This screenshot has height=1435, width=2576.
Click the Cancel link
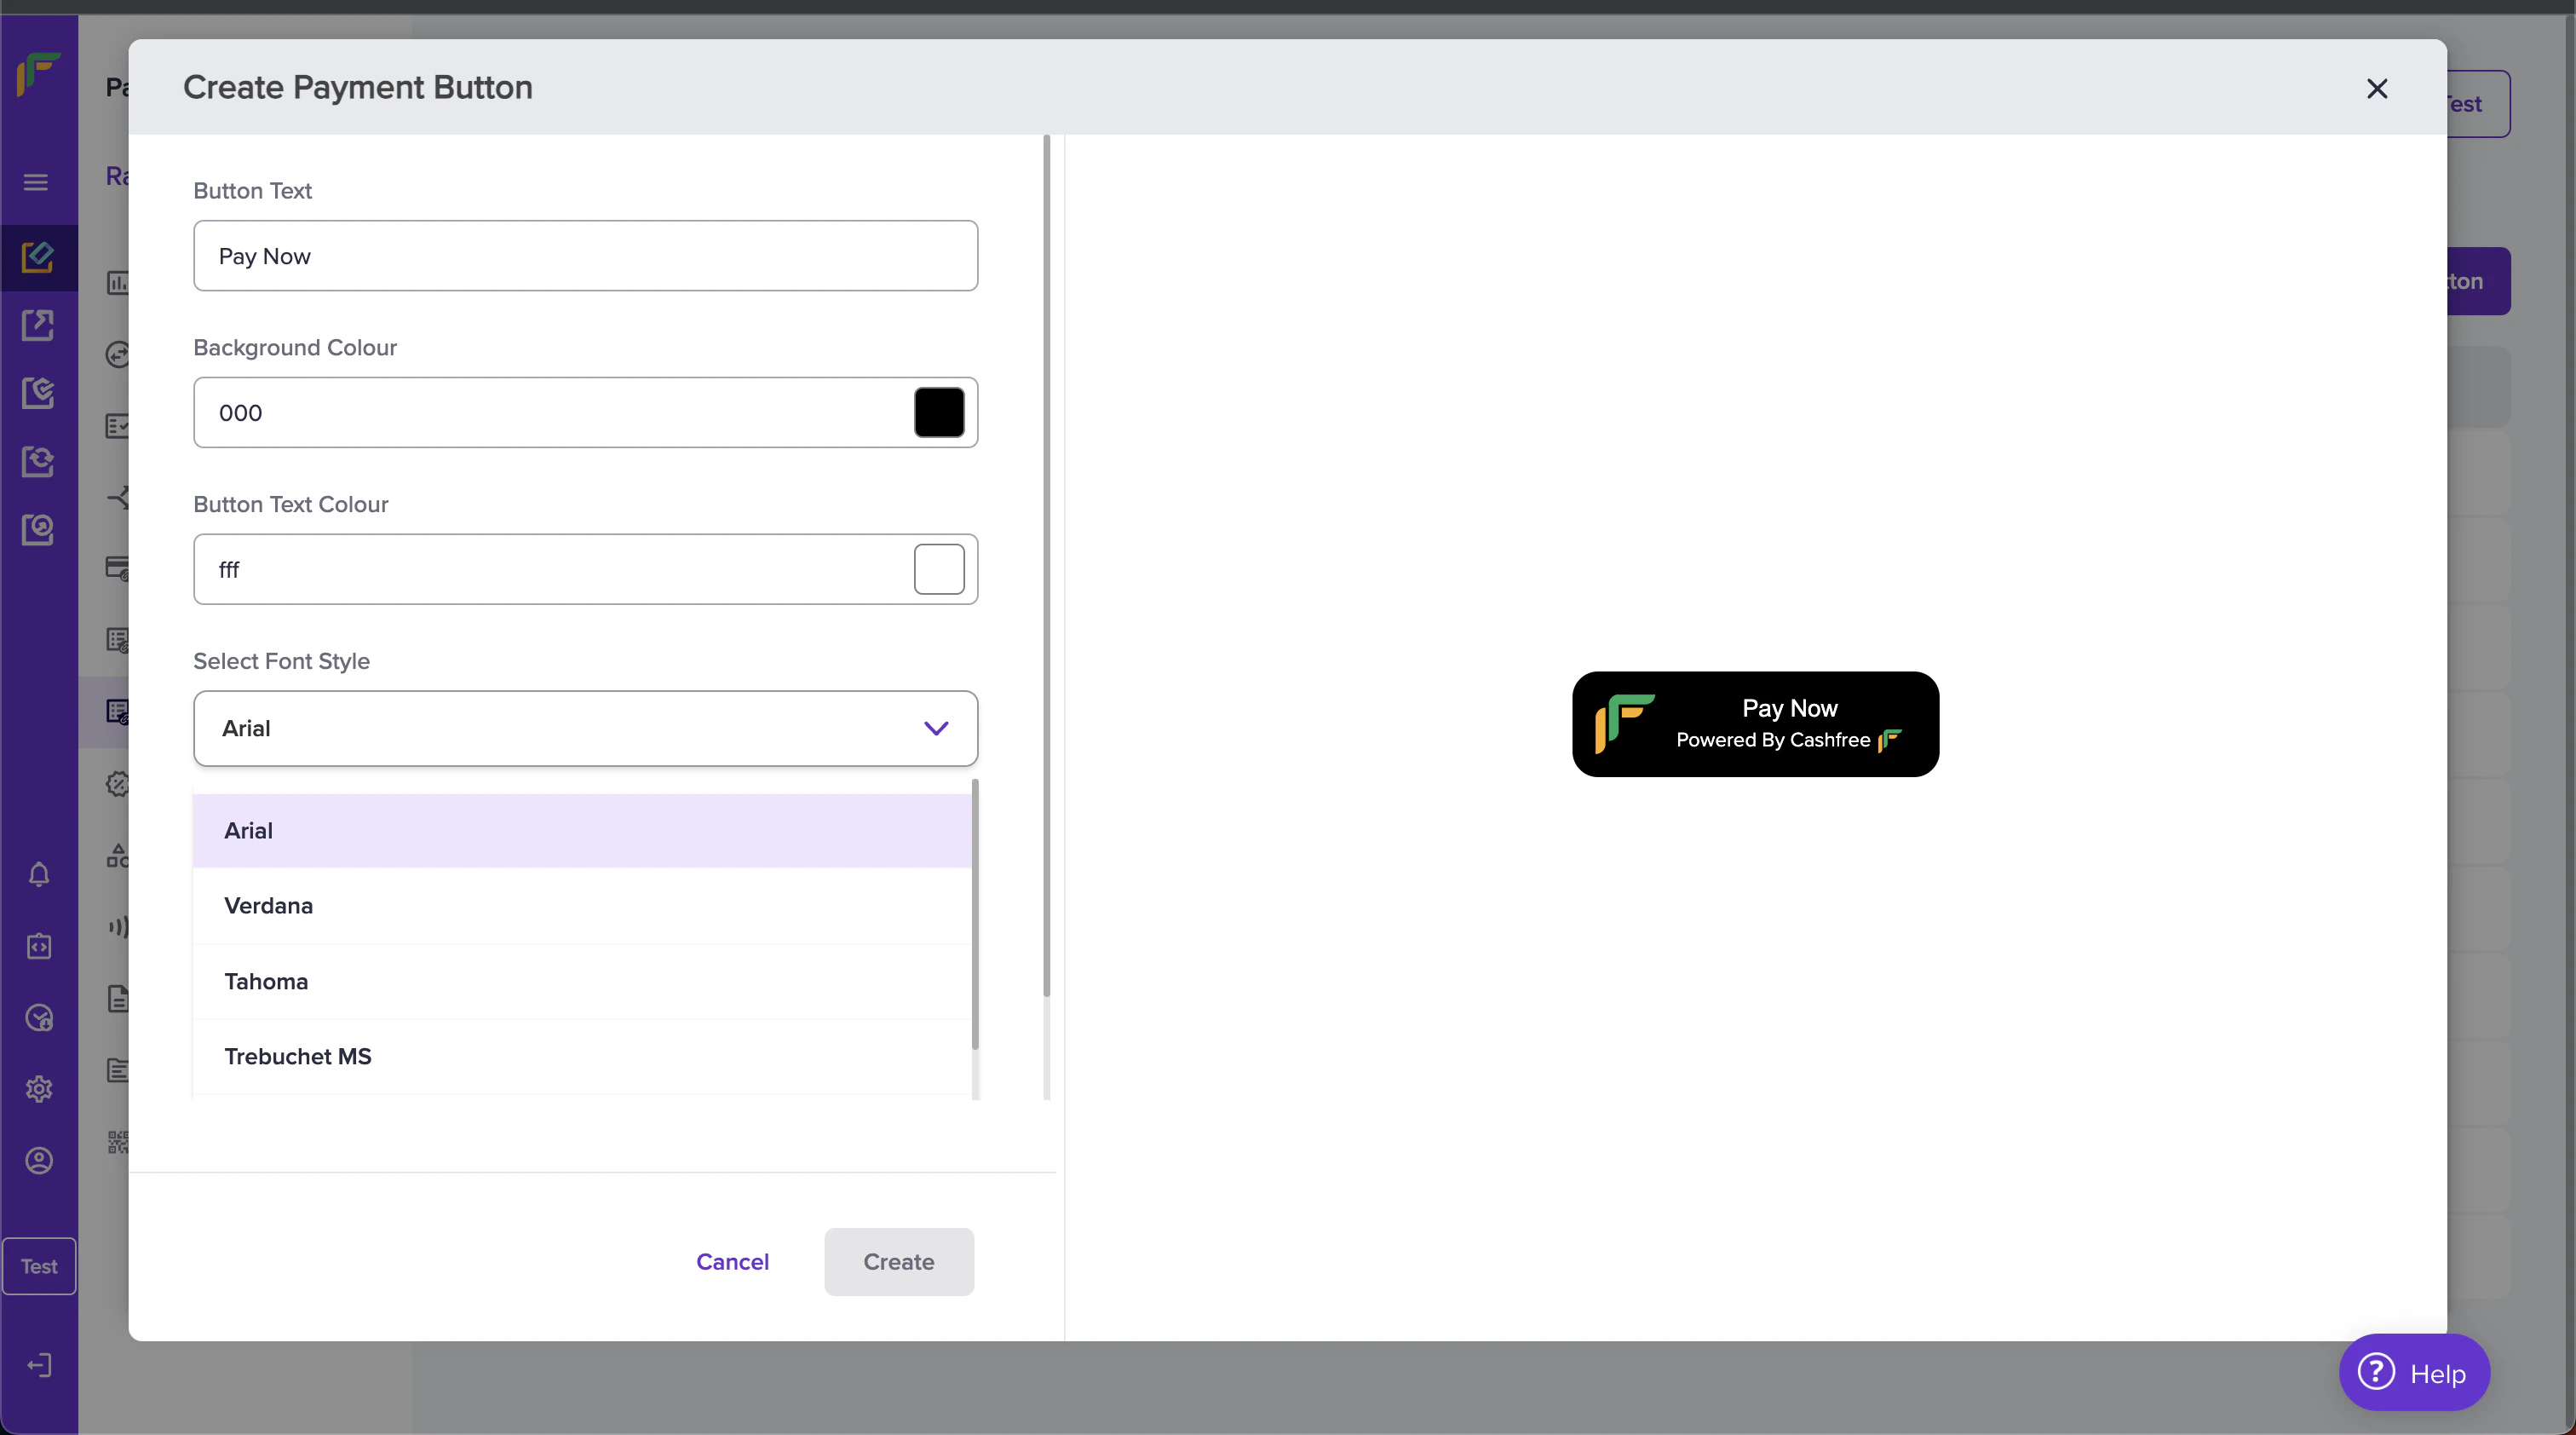(x=732, y=1262)
